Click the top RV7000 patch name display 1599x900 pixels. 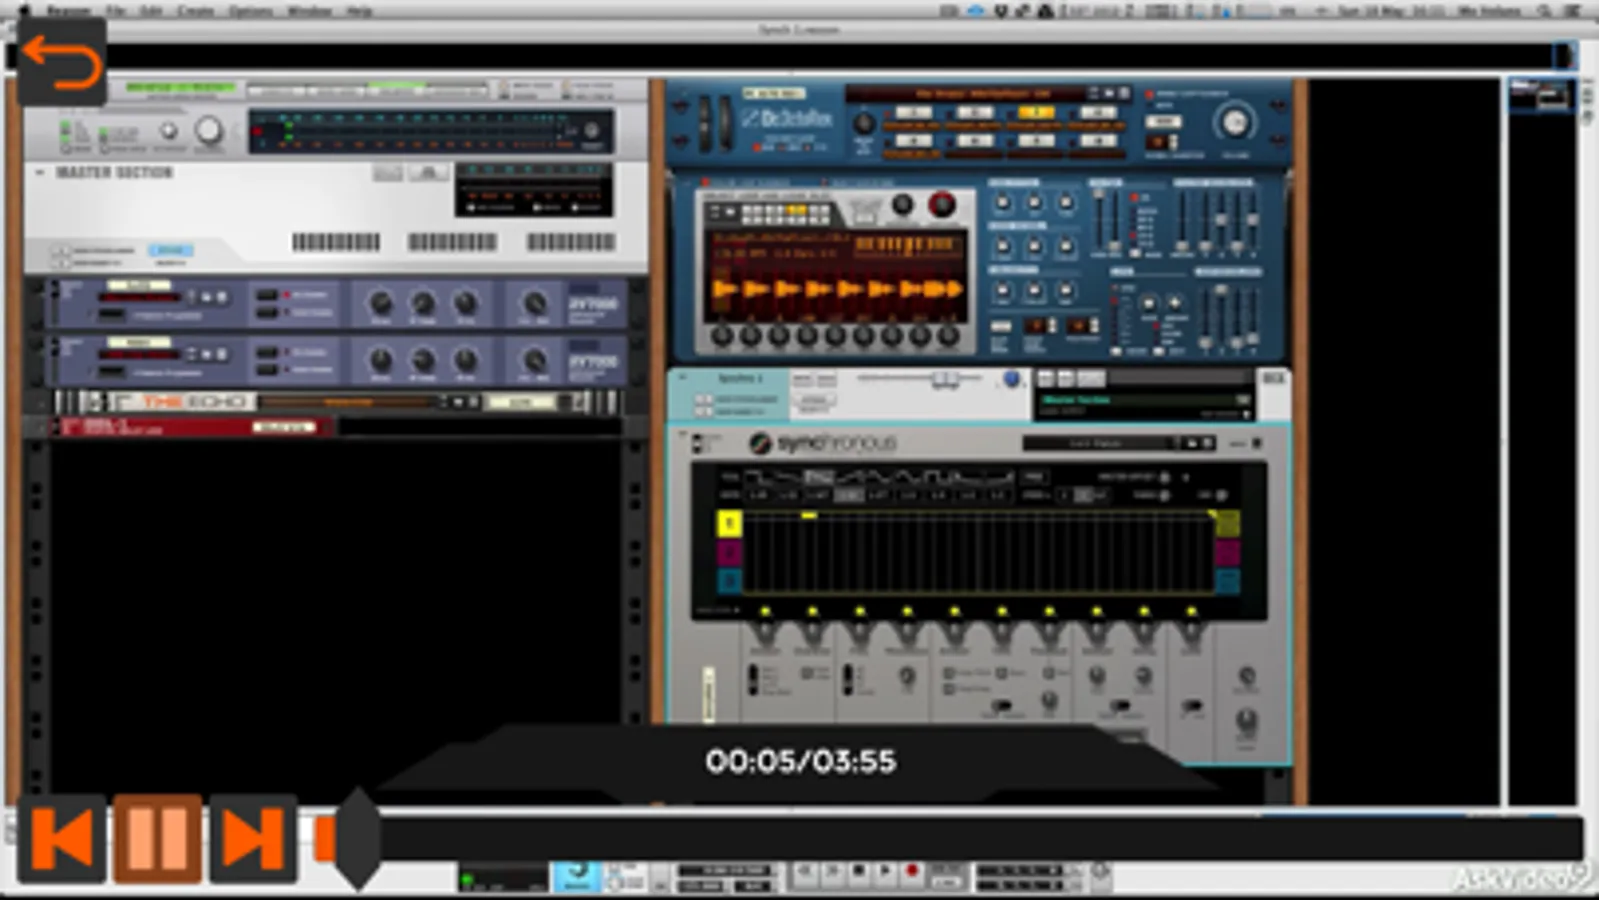tap(141, 298)
